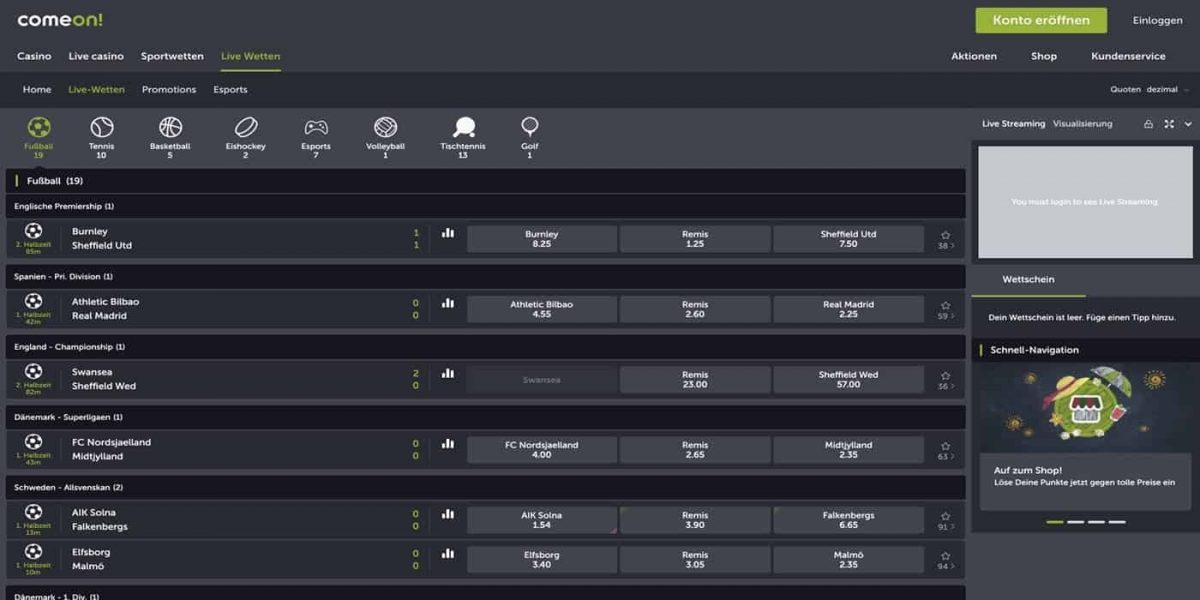Select the Tennis sport icon
This screenshot has height=600, width=1200.
tap(101, 127)
